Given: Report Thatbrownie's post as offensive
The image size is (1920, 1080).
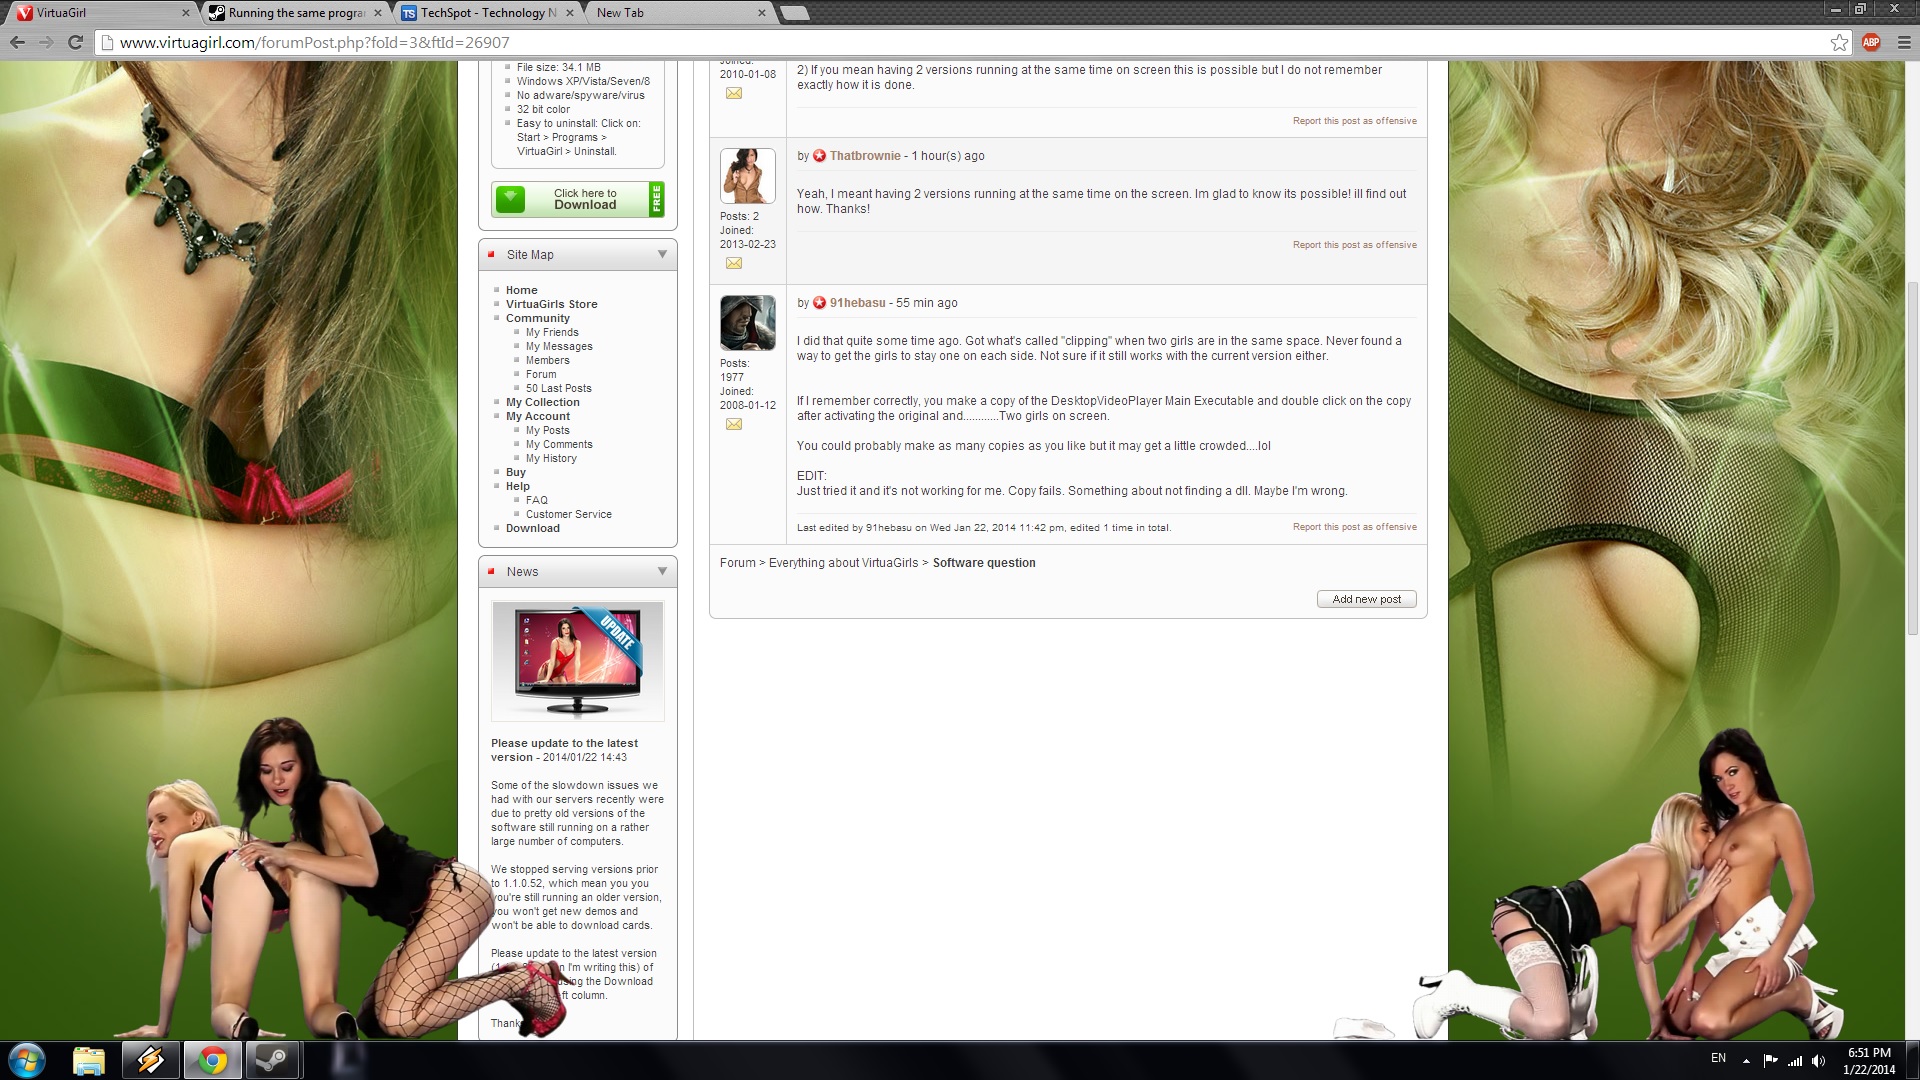Looking at the screenshot, I should [x=1354, y=245].
